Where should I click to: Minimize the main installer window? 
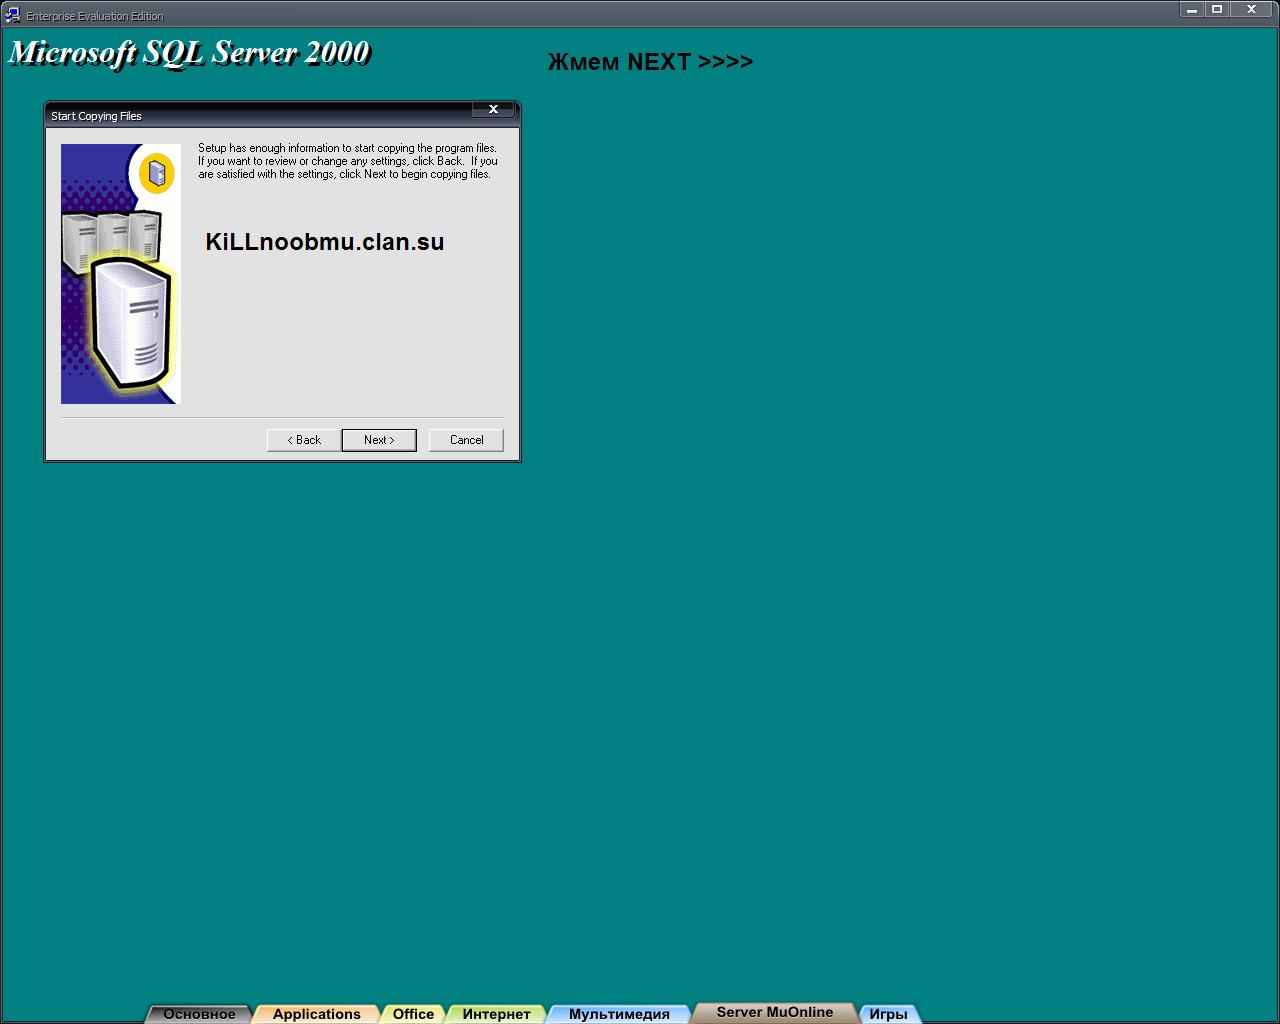(x=1191, y=10)
